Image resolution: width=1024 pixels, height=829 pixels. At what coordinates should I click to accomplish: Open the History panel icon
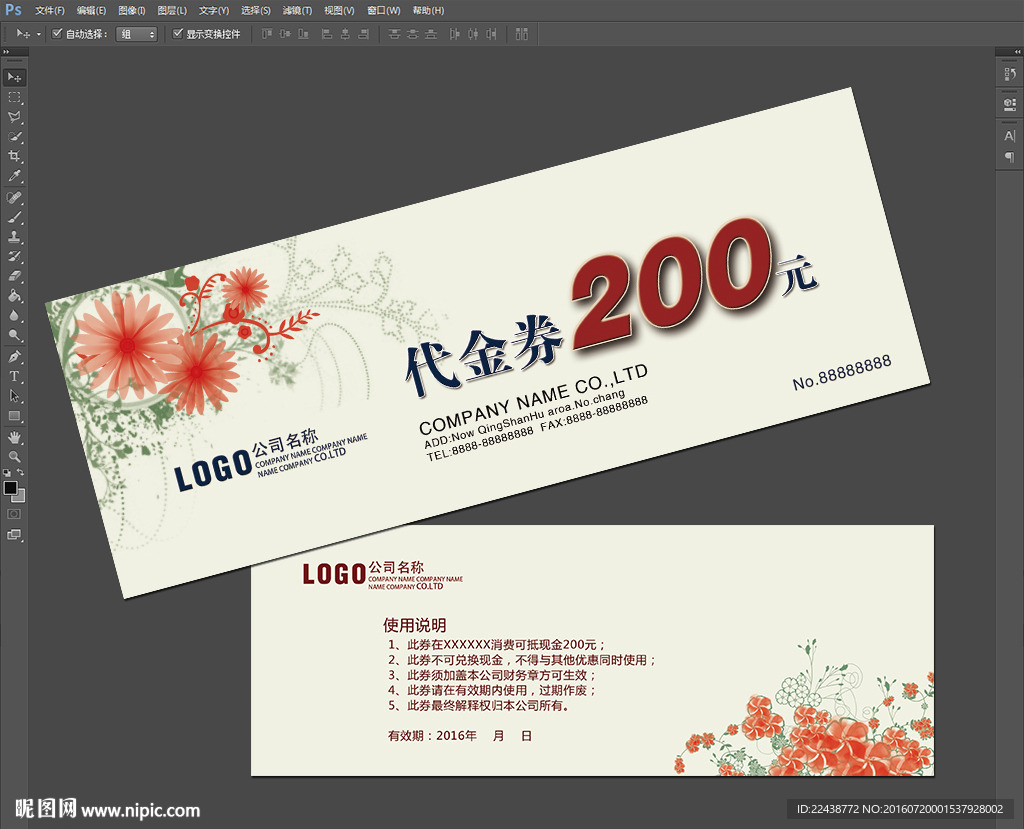coord(1010,74)
